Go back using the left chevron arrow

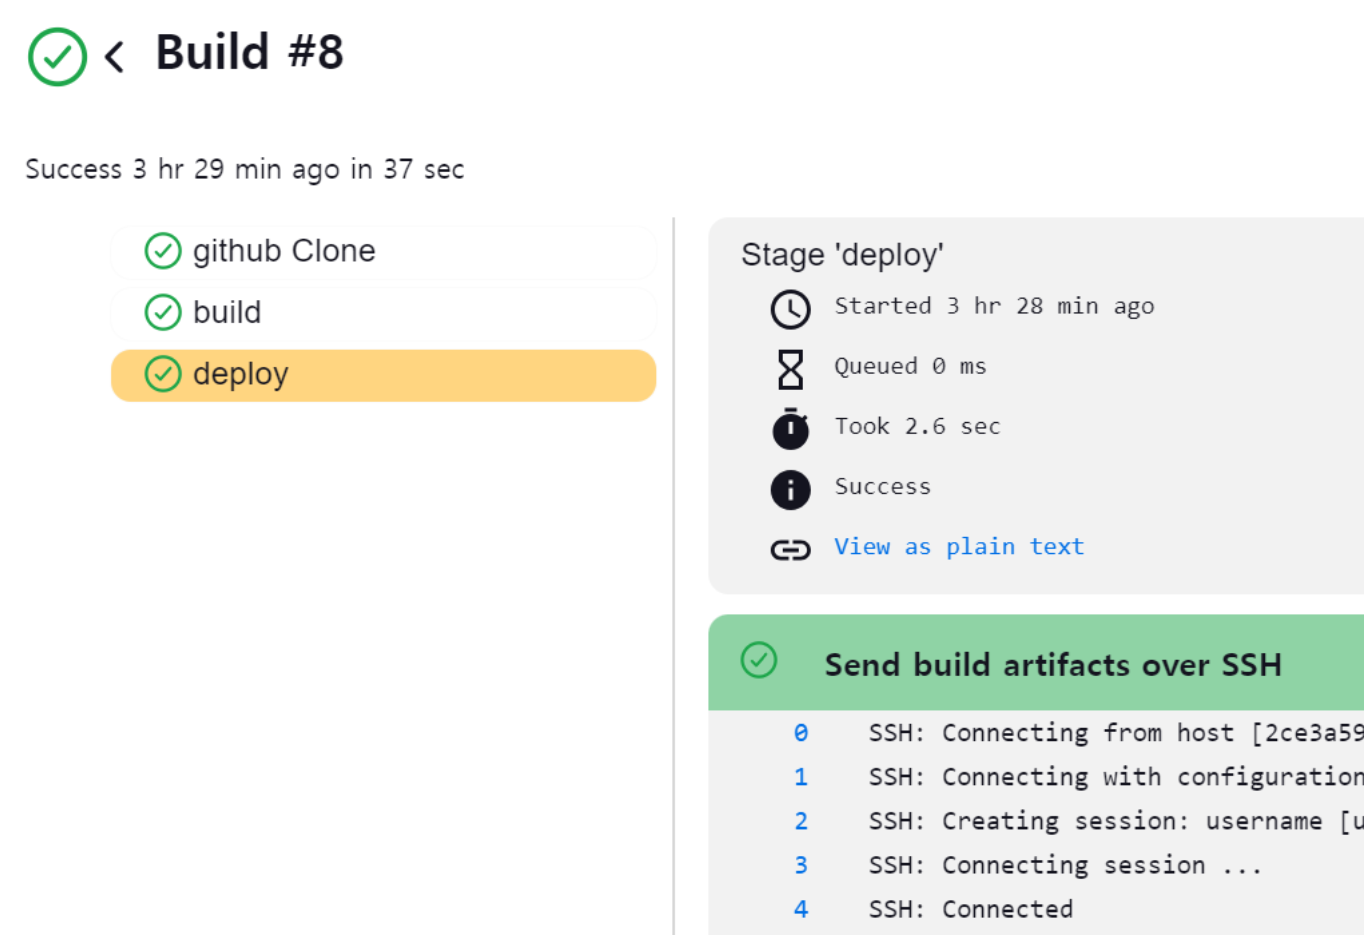click(115, 57)
